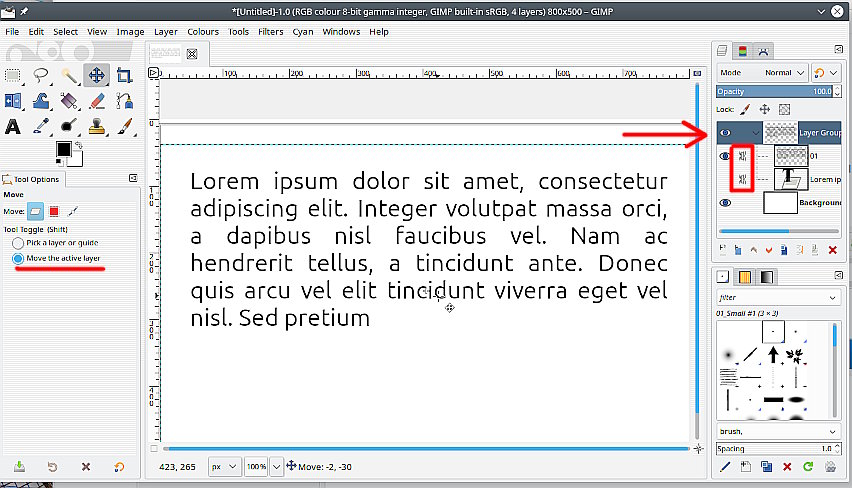Refresh the brushes list

[808, 467]
